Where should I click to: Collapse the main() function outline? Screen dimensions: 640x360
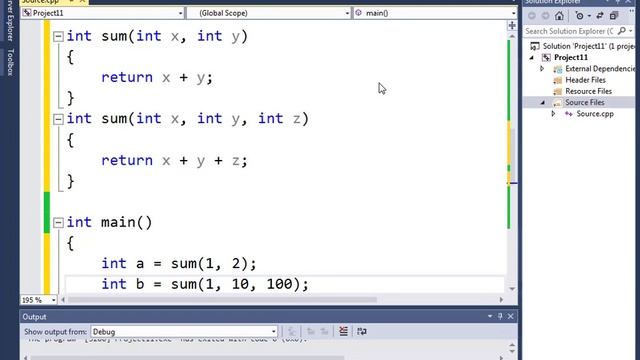(58, 223)
